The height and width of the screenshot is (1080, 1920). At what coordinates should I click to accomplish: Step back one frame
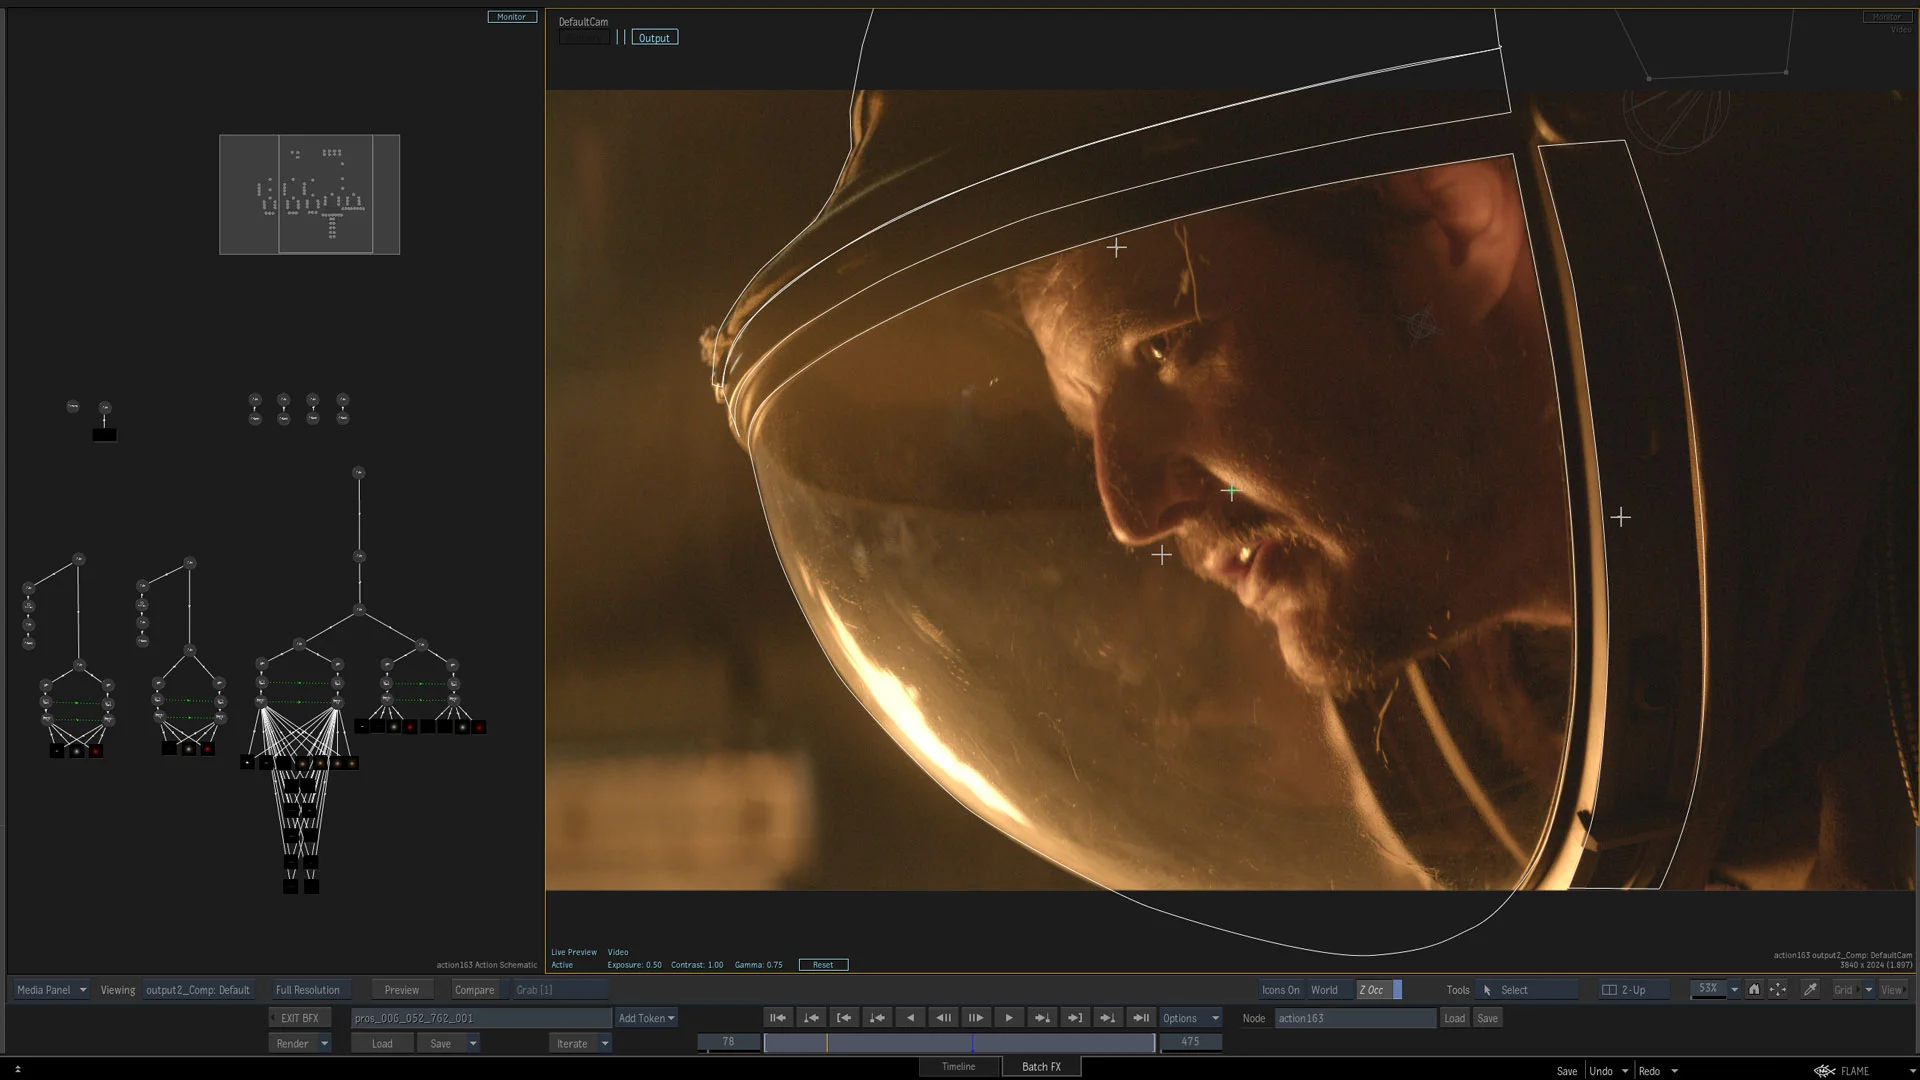943,1018
